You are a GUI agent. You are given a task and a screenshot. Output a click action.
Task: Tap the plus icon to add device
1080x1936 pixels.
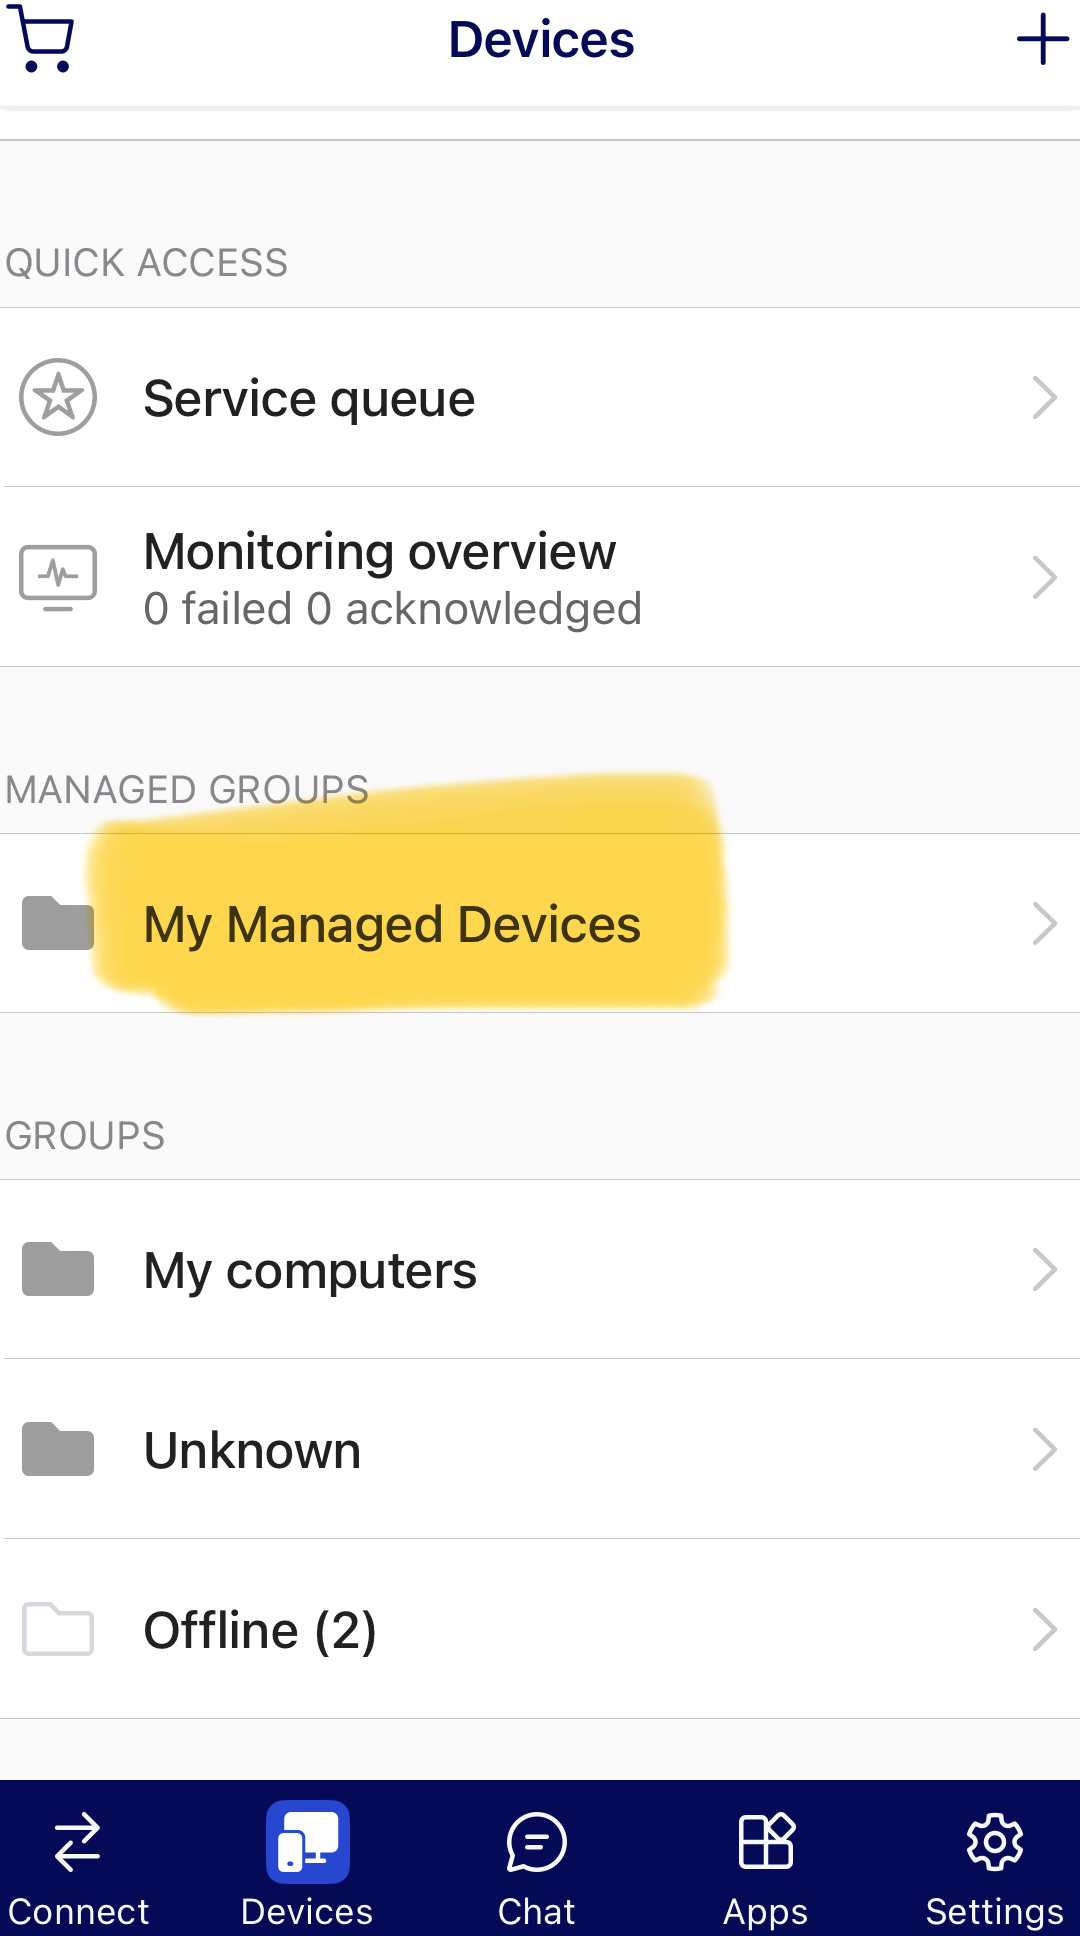click(x=1043, y=39)
